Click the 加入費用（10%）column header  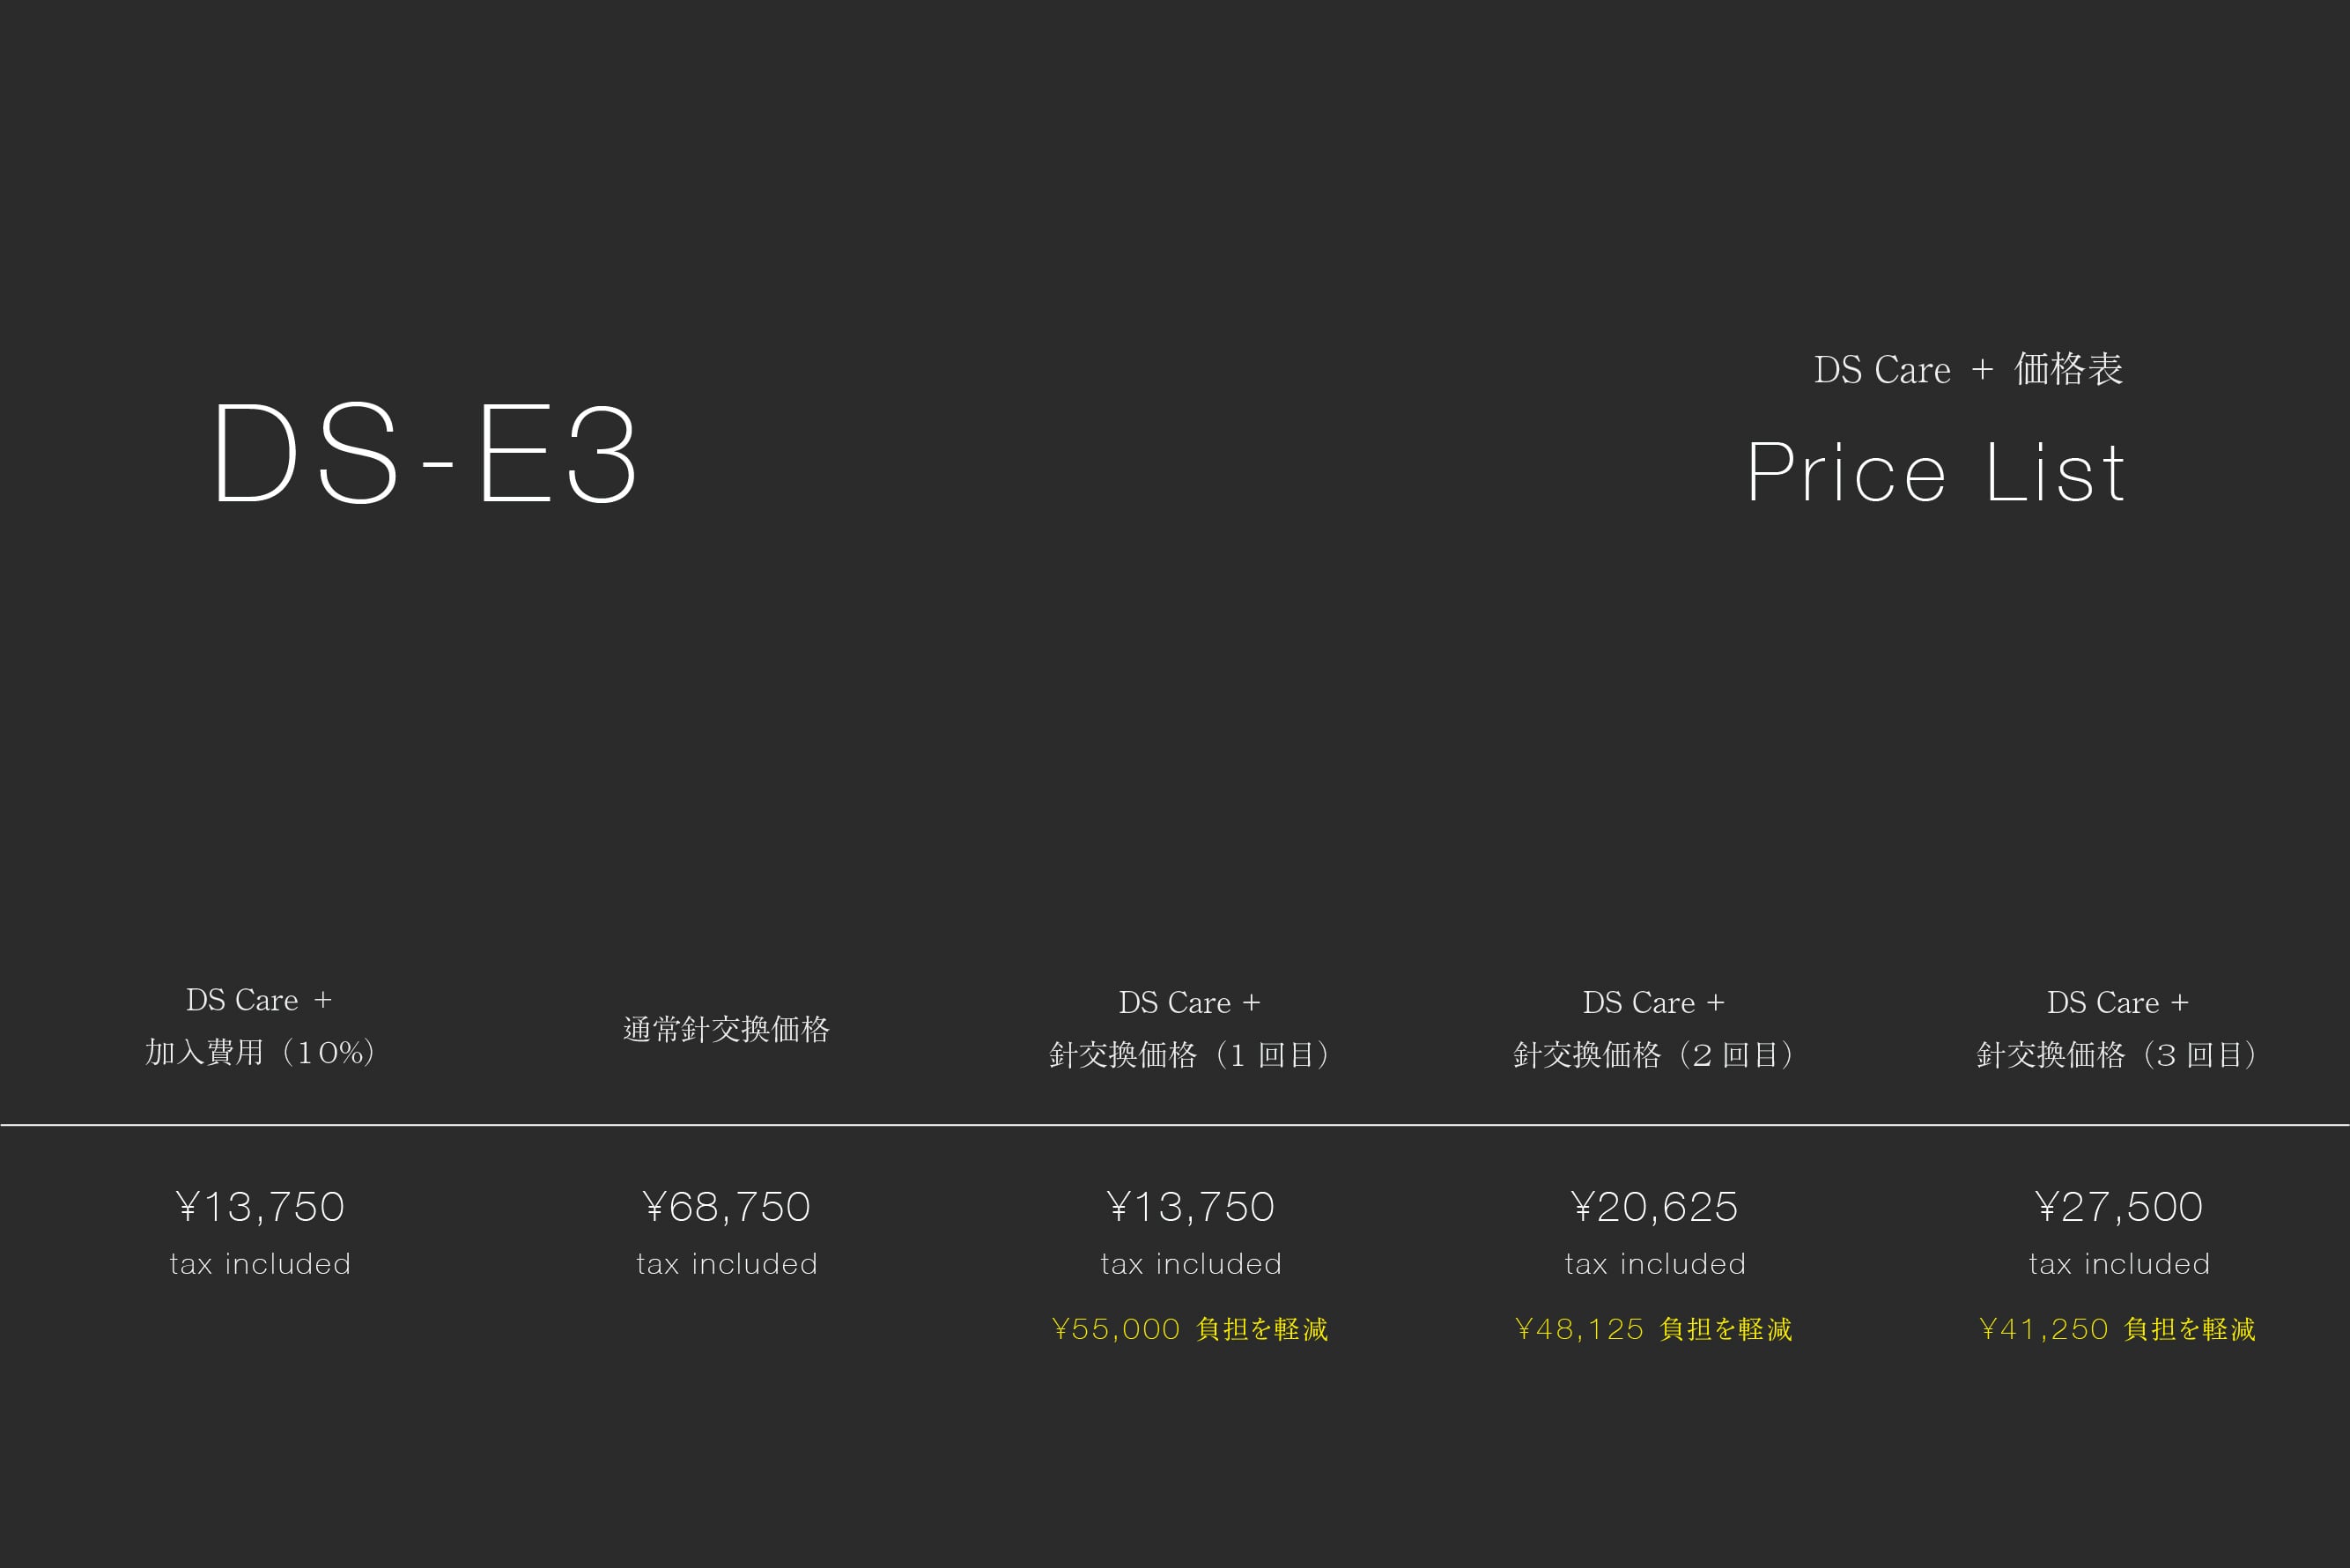click(x=260, y=1052)
